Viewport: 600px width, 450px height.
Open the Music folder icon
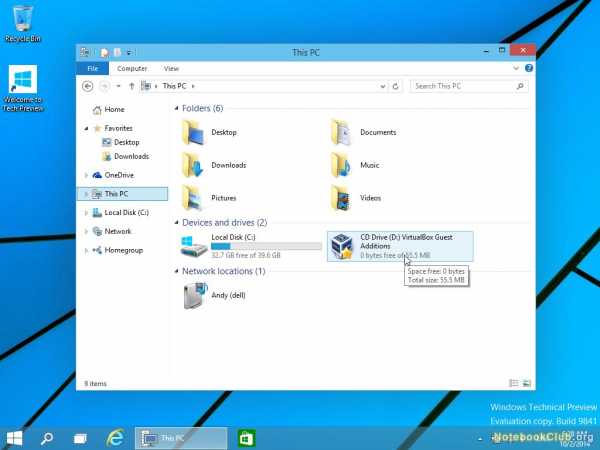[x=342, y=164]
